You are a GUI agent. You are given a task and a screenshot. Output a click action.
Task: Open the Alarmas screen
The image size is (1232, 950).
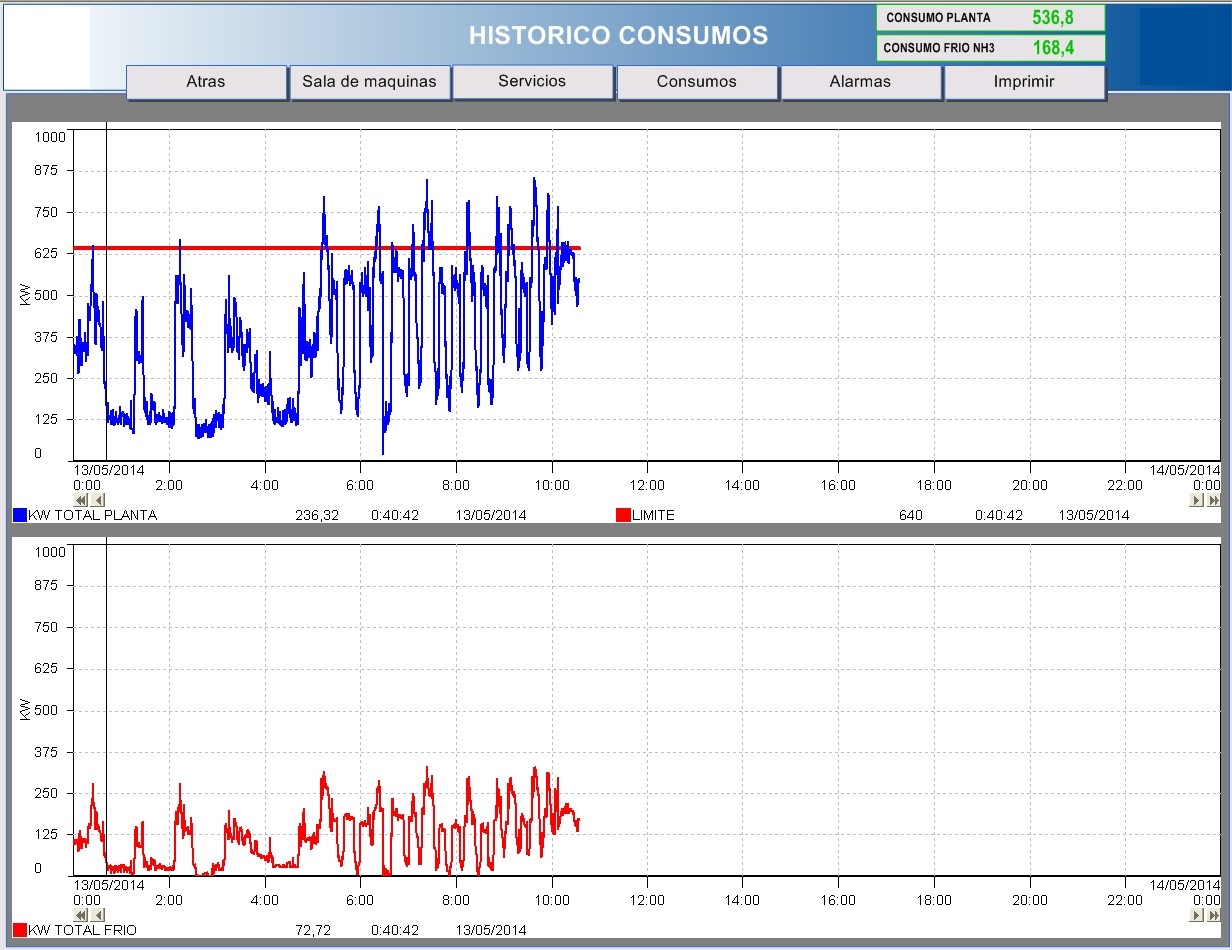tap(860, 82)
